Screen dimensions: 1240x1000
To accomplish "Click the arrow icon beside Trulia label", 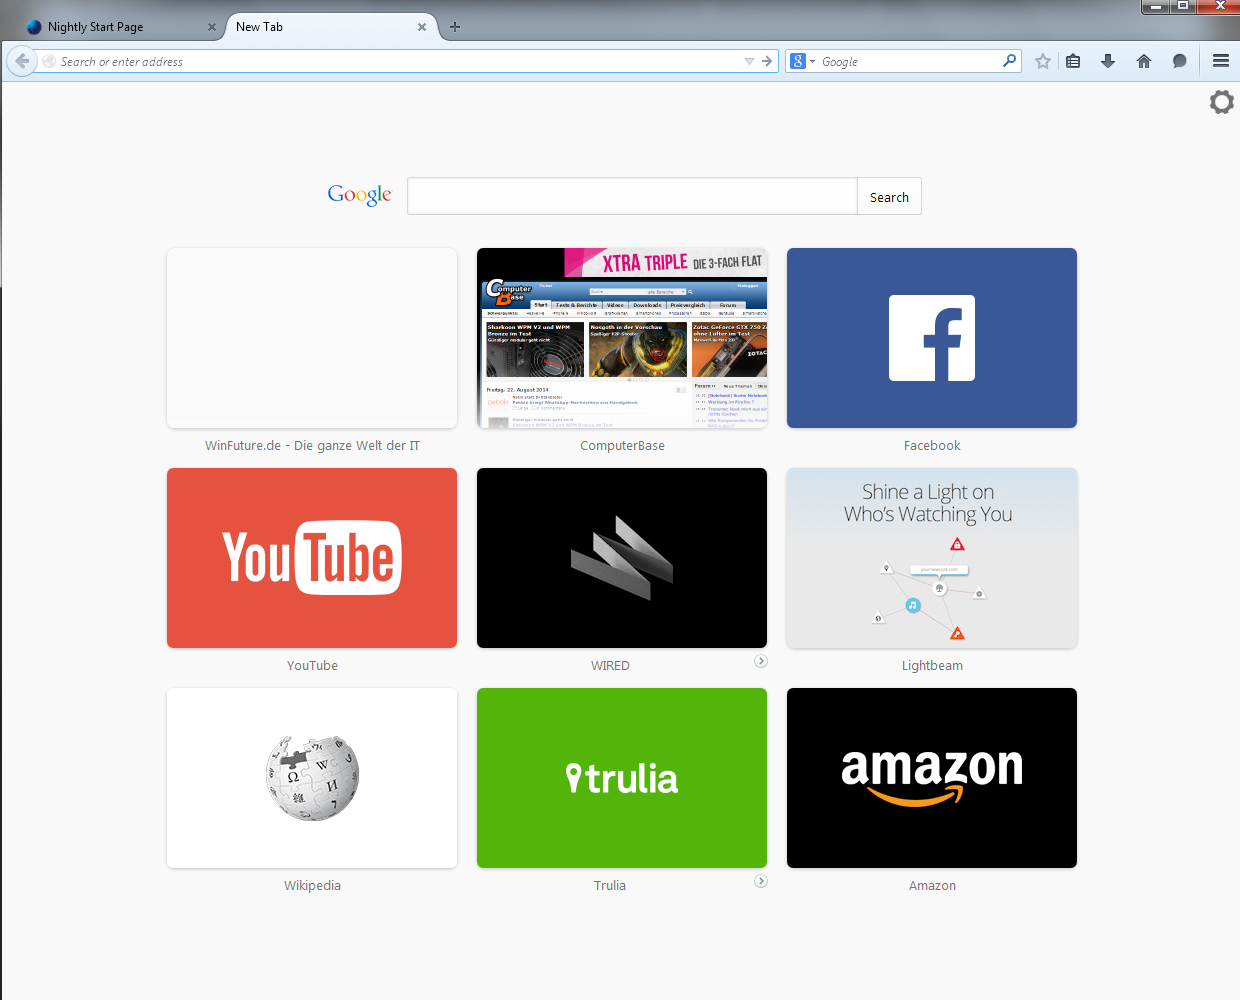I will coord(761,881).
